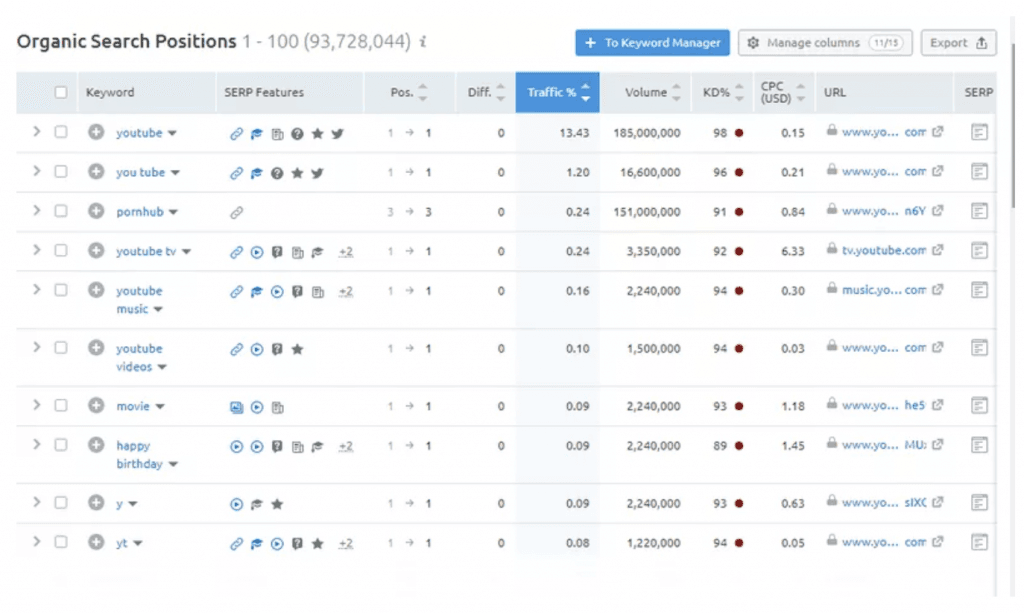Check the youtube row checkbox
Image resolution: width=1024 pixels, height=613 pixels.
click(x=61, y=132)
